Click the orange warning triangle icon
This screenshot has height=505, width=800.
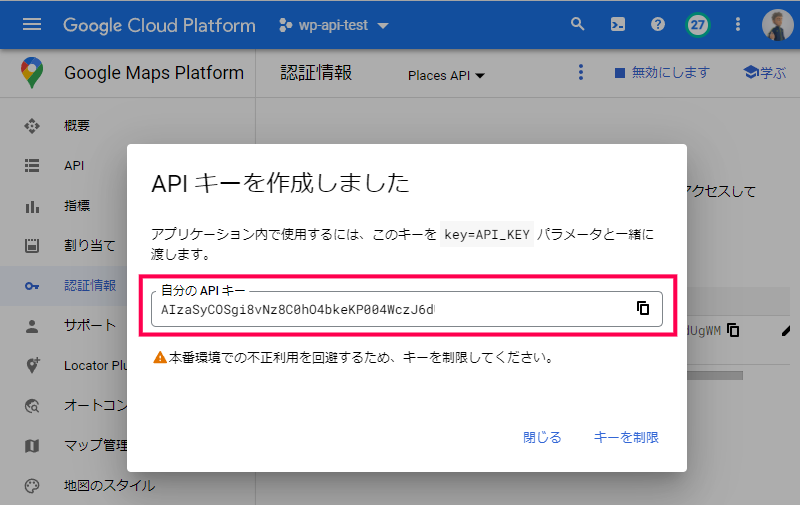[x=160, y=357]
